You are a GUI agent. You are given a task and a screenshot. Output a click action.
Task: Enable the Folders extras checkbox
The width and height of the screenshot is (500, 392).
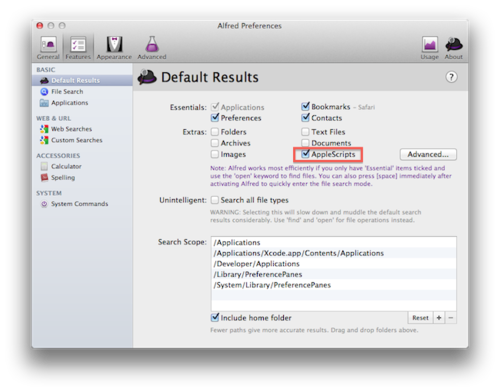click(215, 132)
